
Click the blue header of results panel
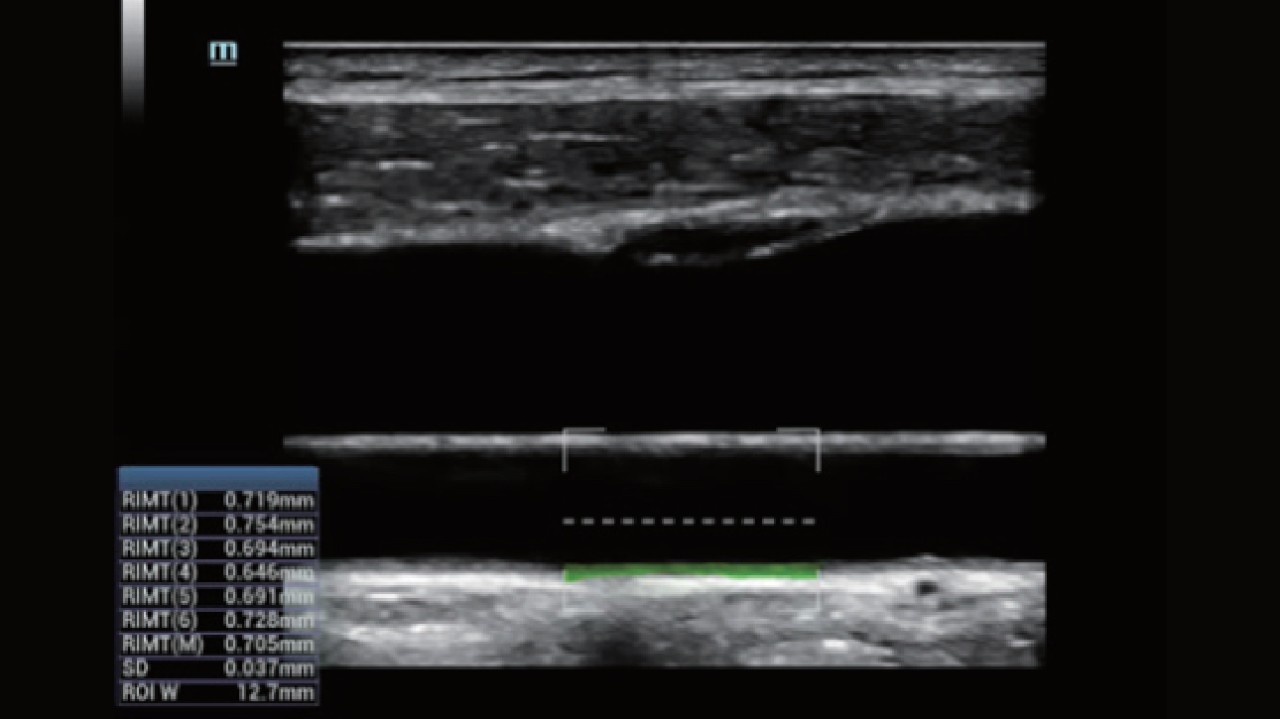pos(218,477)
